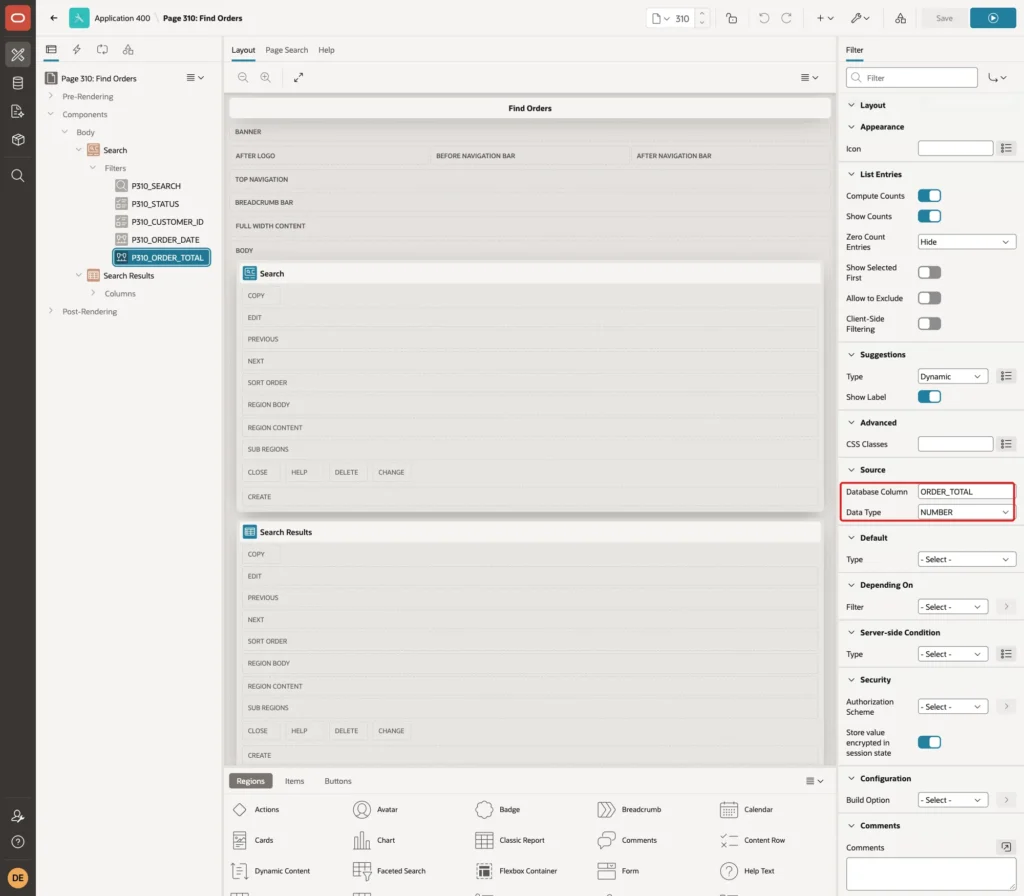The width and height of the screenshot is (1024, 896).
Task: Expand the layout pane to full size
Action: pyautogui.click(x=298, y=77)
